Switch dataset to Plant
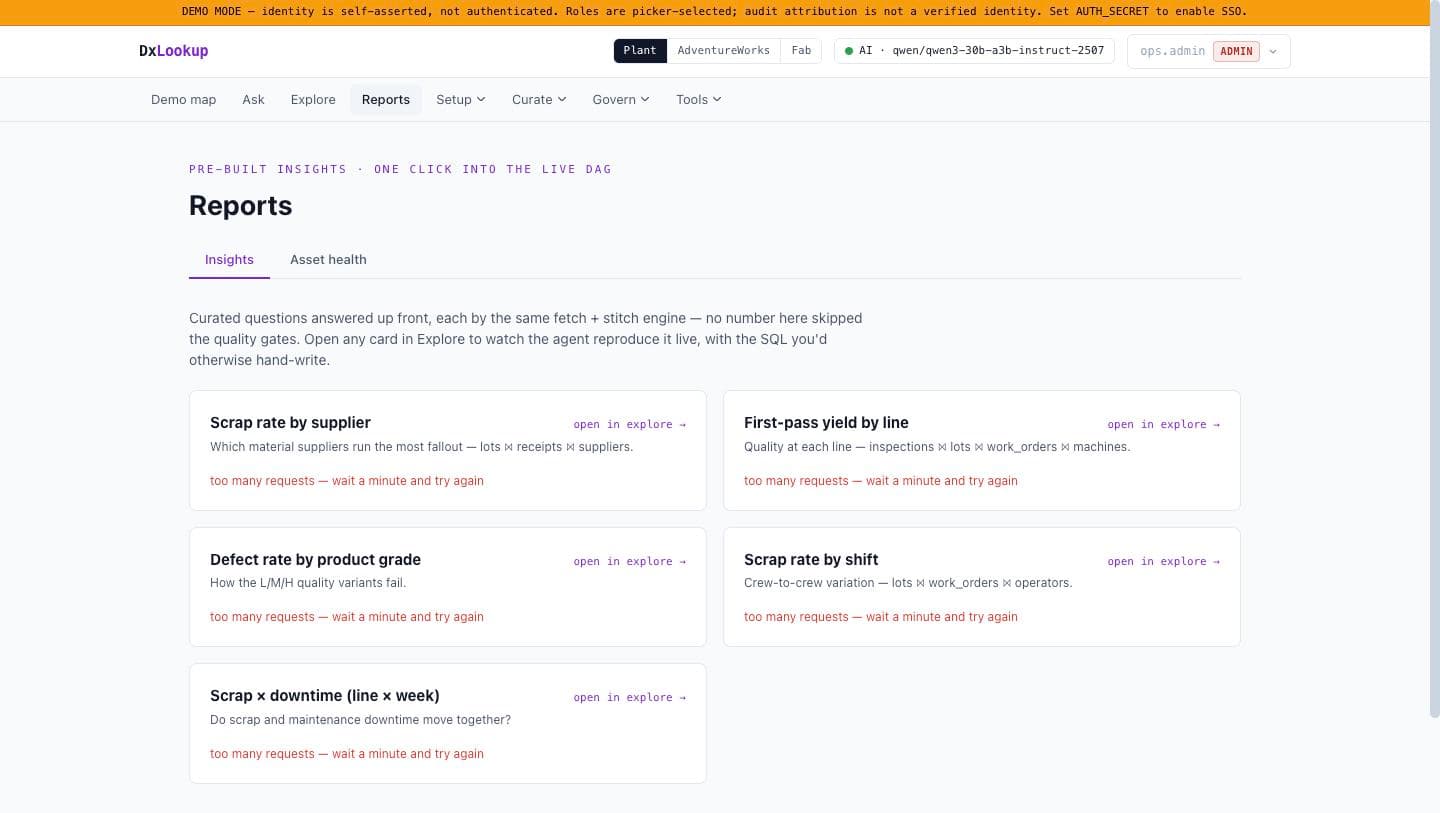This screenshot has height=813, width=1440. 640,51
